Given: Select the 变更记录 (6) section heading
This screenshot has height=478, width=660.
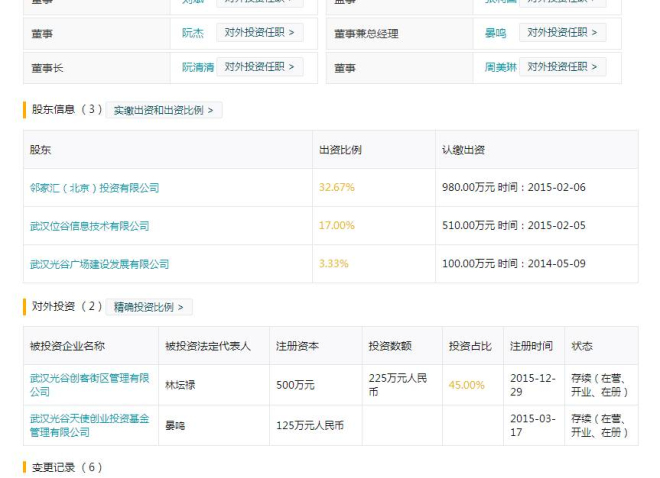Looking at the screenshot, I should [67, 467].
